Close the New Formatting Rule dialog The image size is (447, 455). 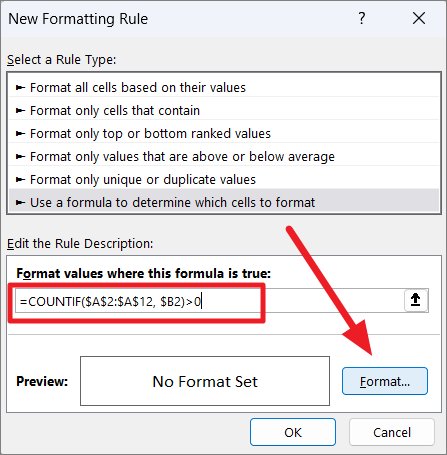pyautogui.click(x=419, y=18)
